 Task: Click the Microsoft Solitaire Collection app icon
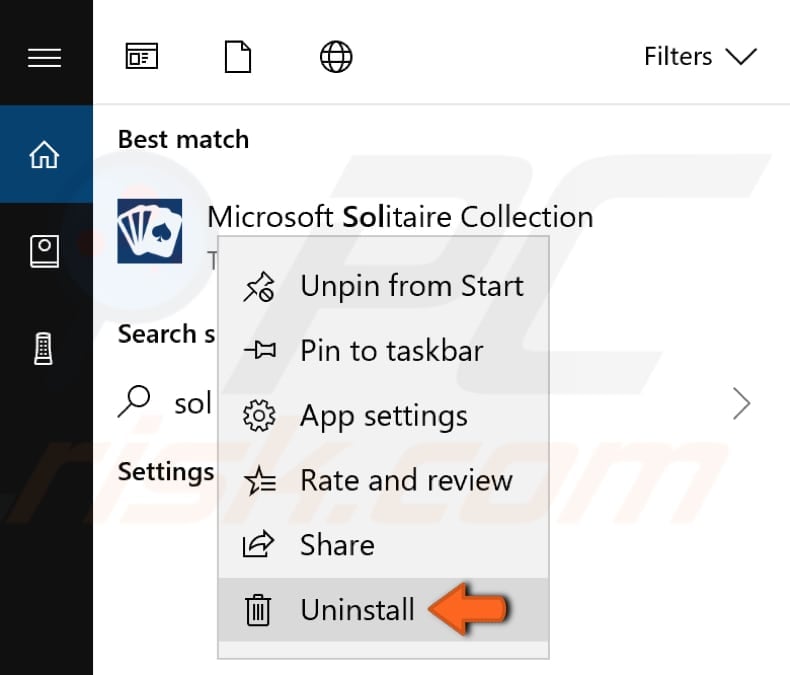[x=150, y=231]
